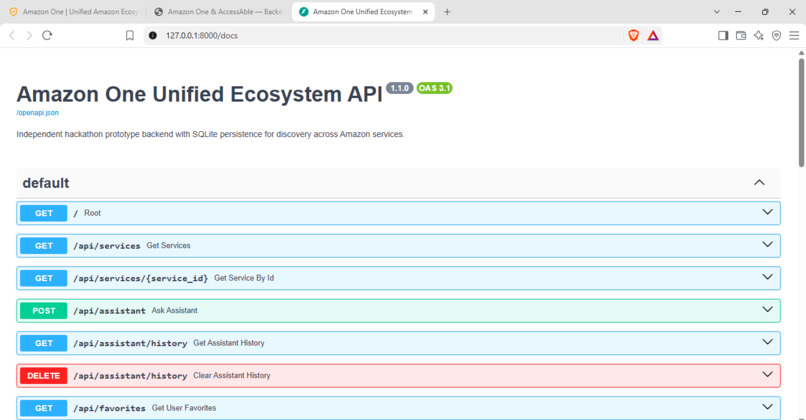Click the /api/services path text

(x=106, y=246)
